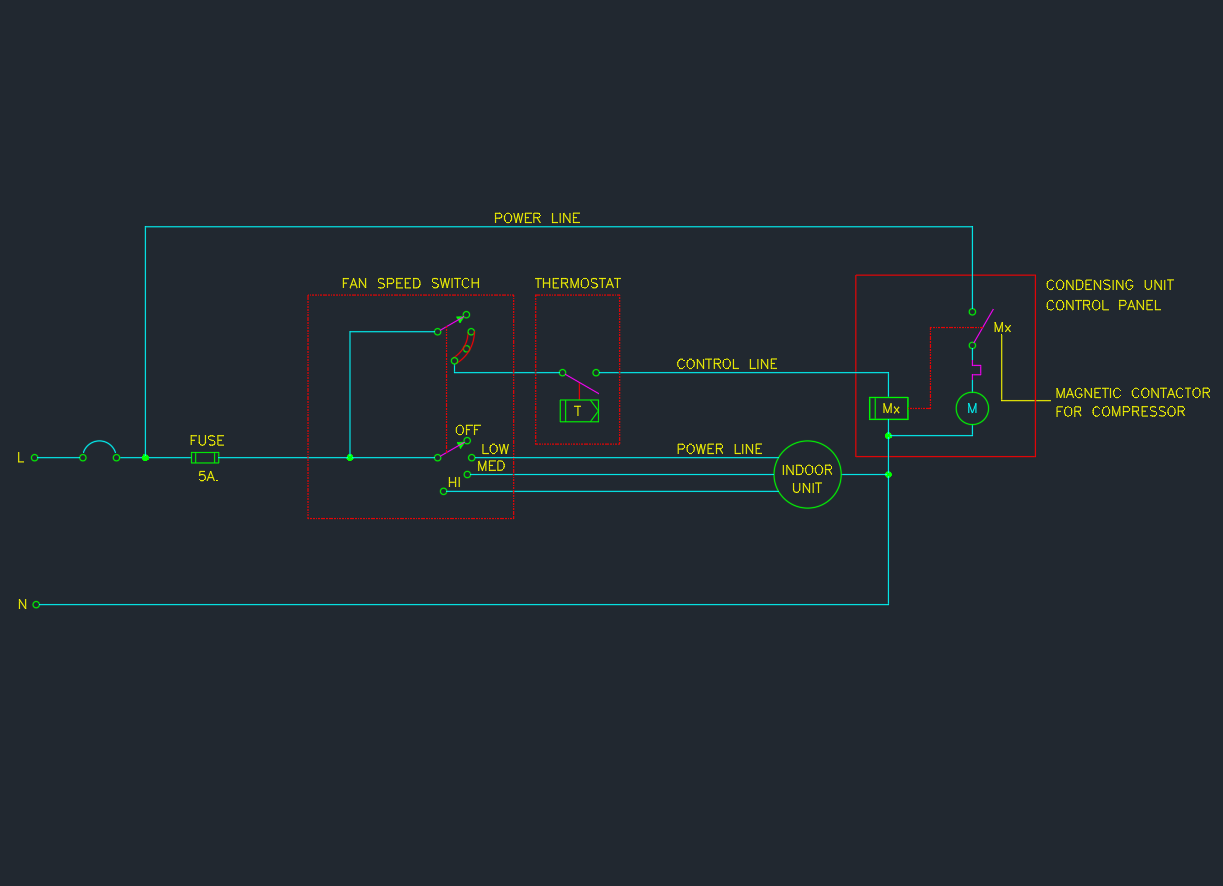Image resolution: width=1223 pixels, height=886 pixels.
Task: Select the FUSE symbol on the line
Action: point(205,457)
